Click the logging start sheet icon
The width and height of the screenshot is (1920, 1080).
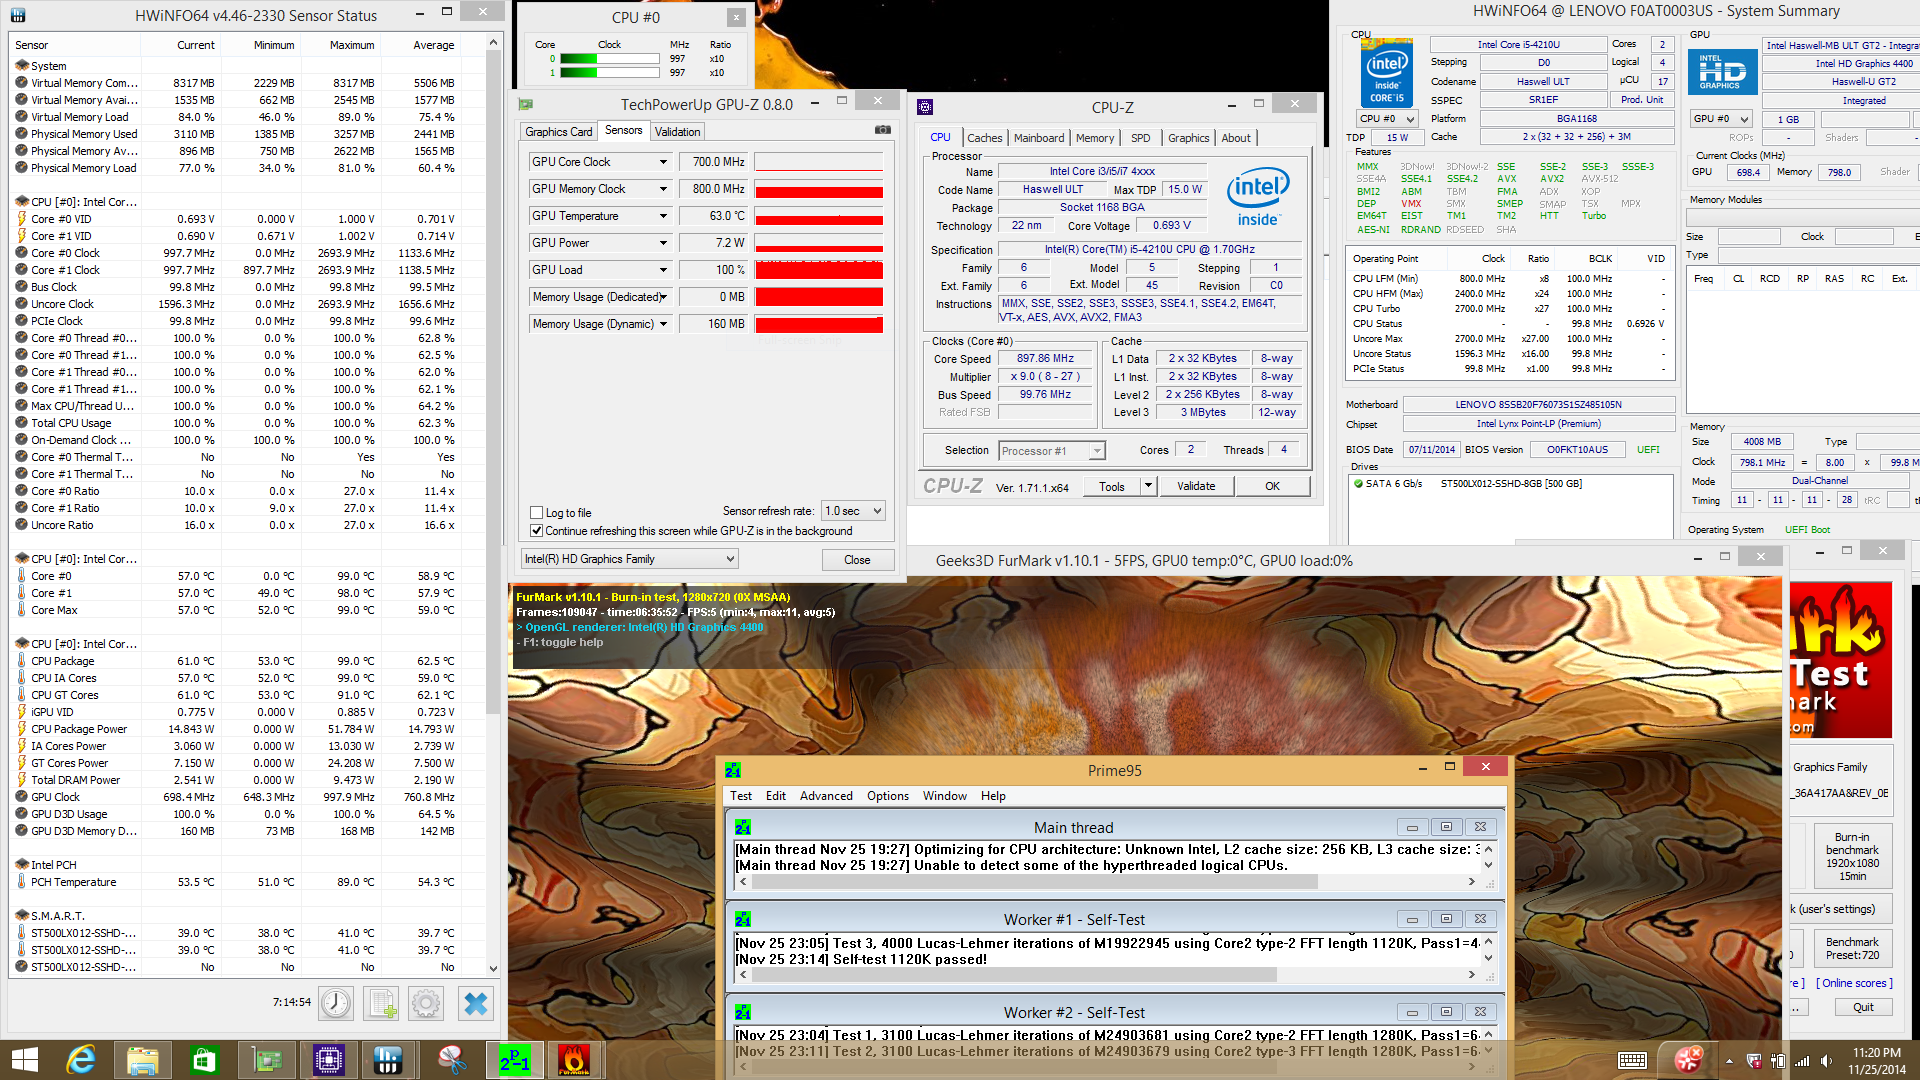click(381, 1003)
